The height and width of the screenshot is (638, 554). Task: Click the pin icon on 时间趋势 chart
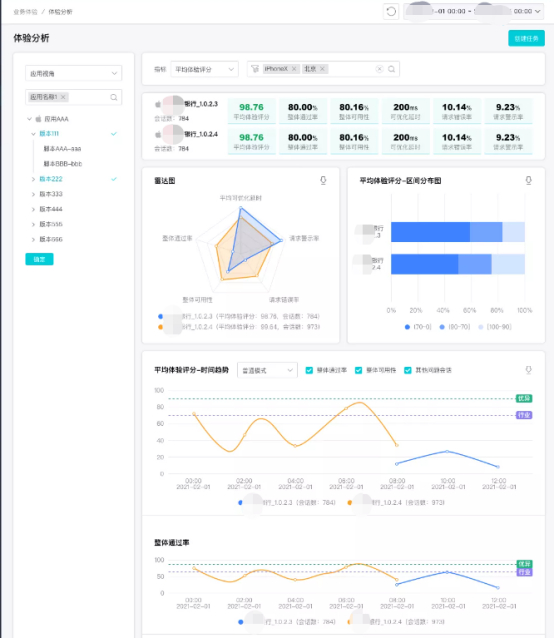pyautogui.click(x=528, y=370)
